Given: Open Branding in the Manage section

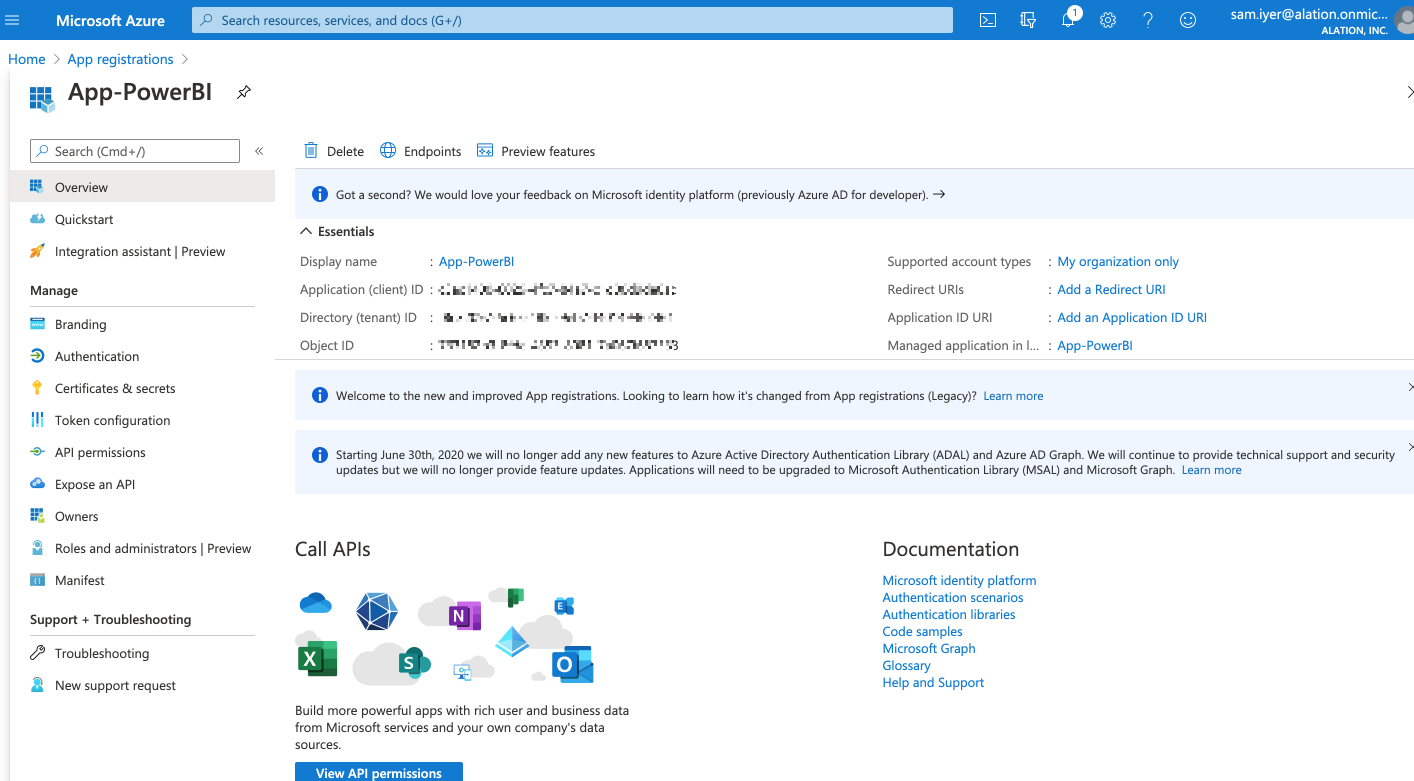Looking at the screenshot, I should [x=142, y=324].
